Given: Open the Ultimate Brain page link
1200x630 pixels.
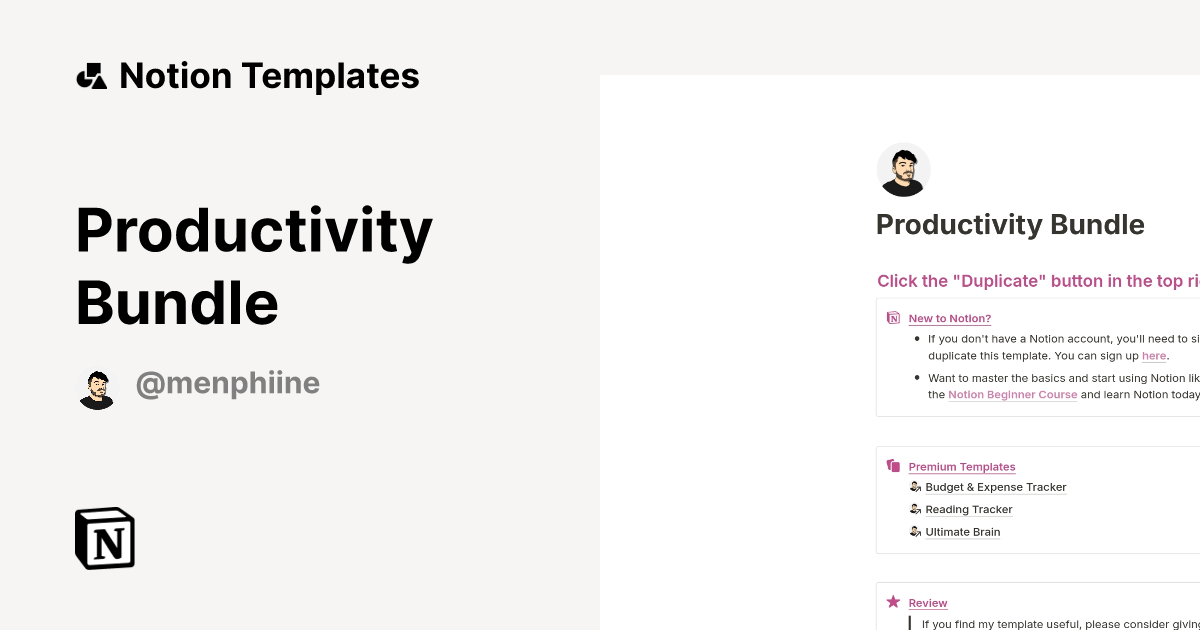Looking at the screenshot, I should pyautogui.click(x=963, y=532).
